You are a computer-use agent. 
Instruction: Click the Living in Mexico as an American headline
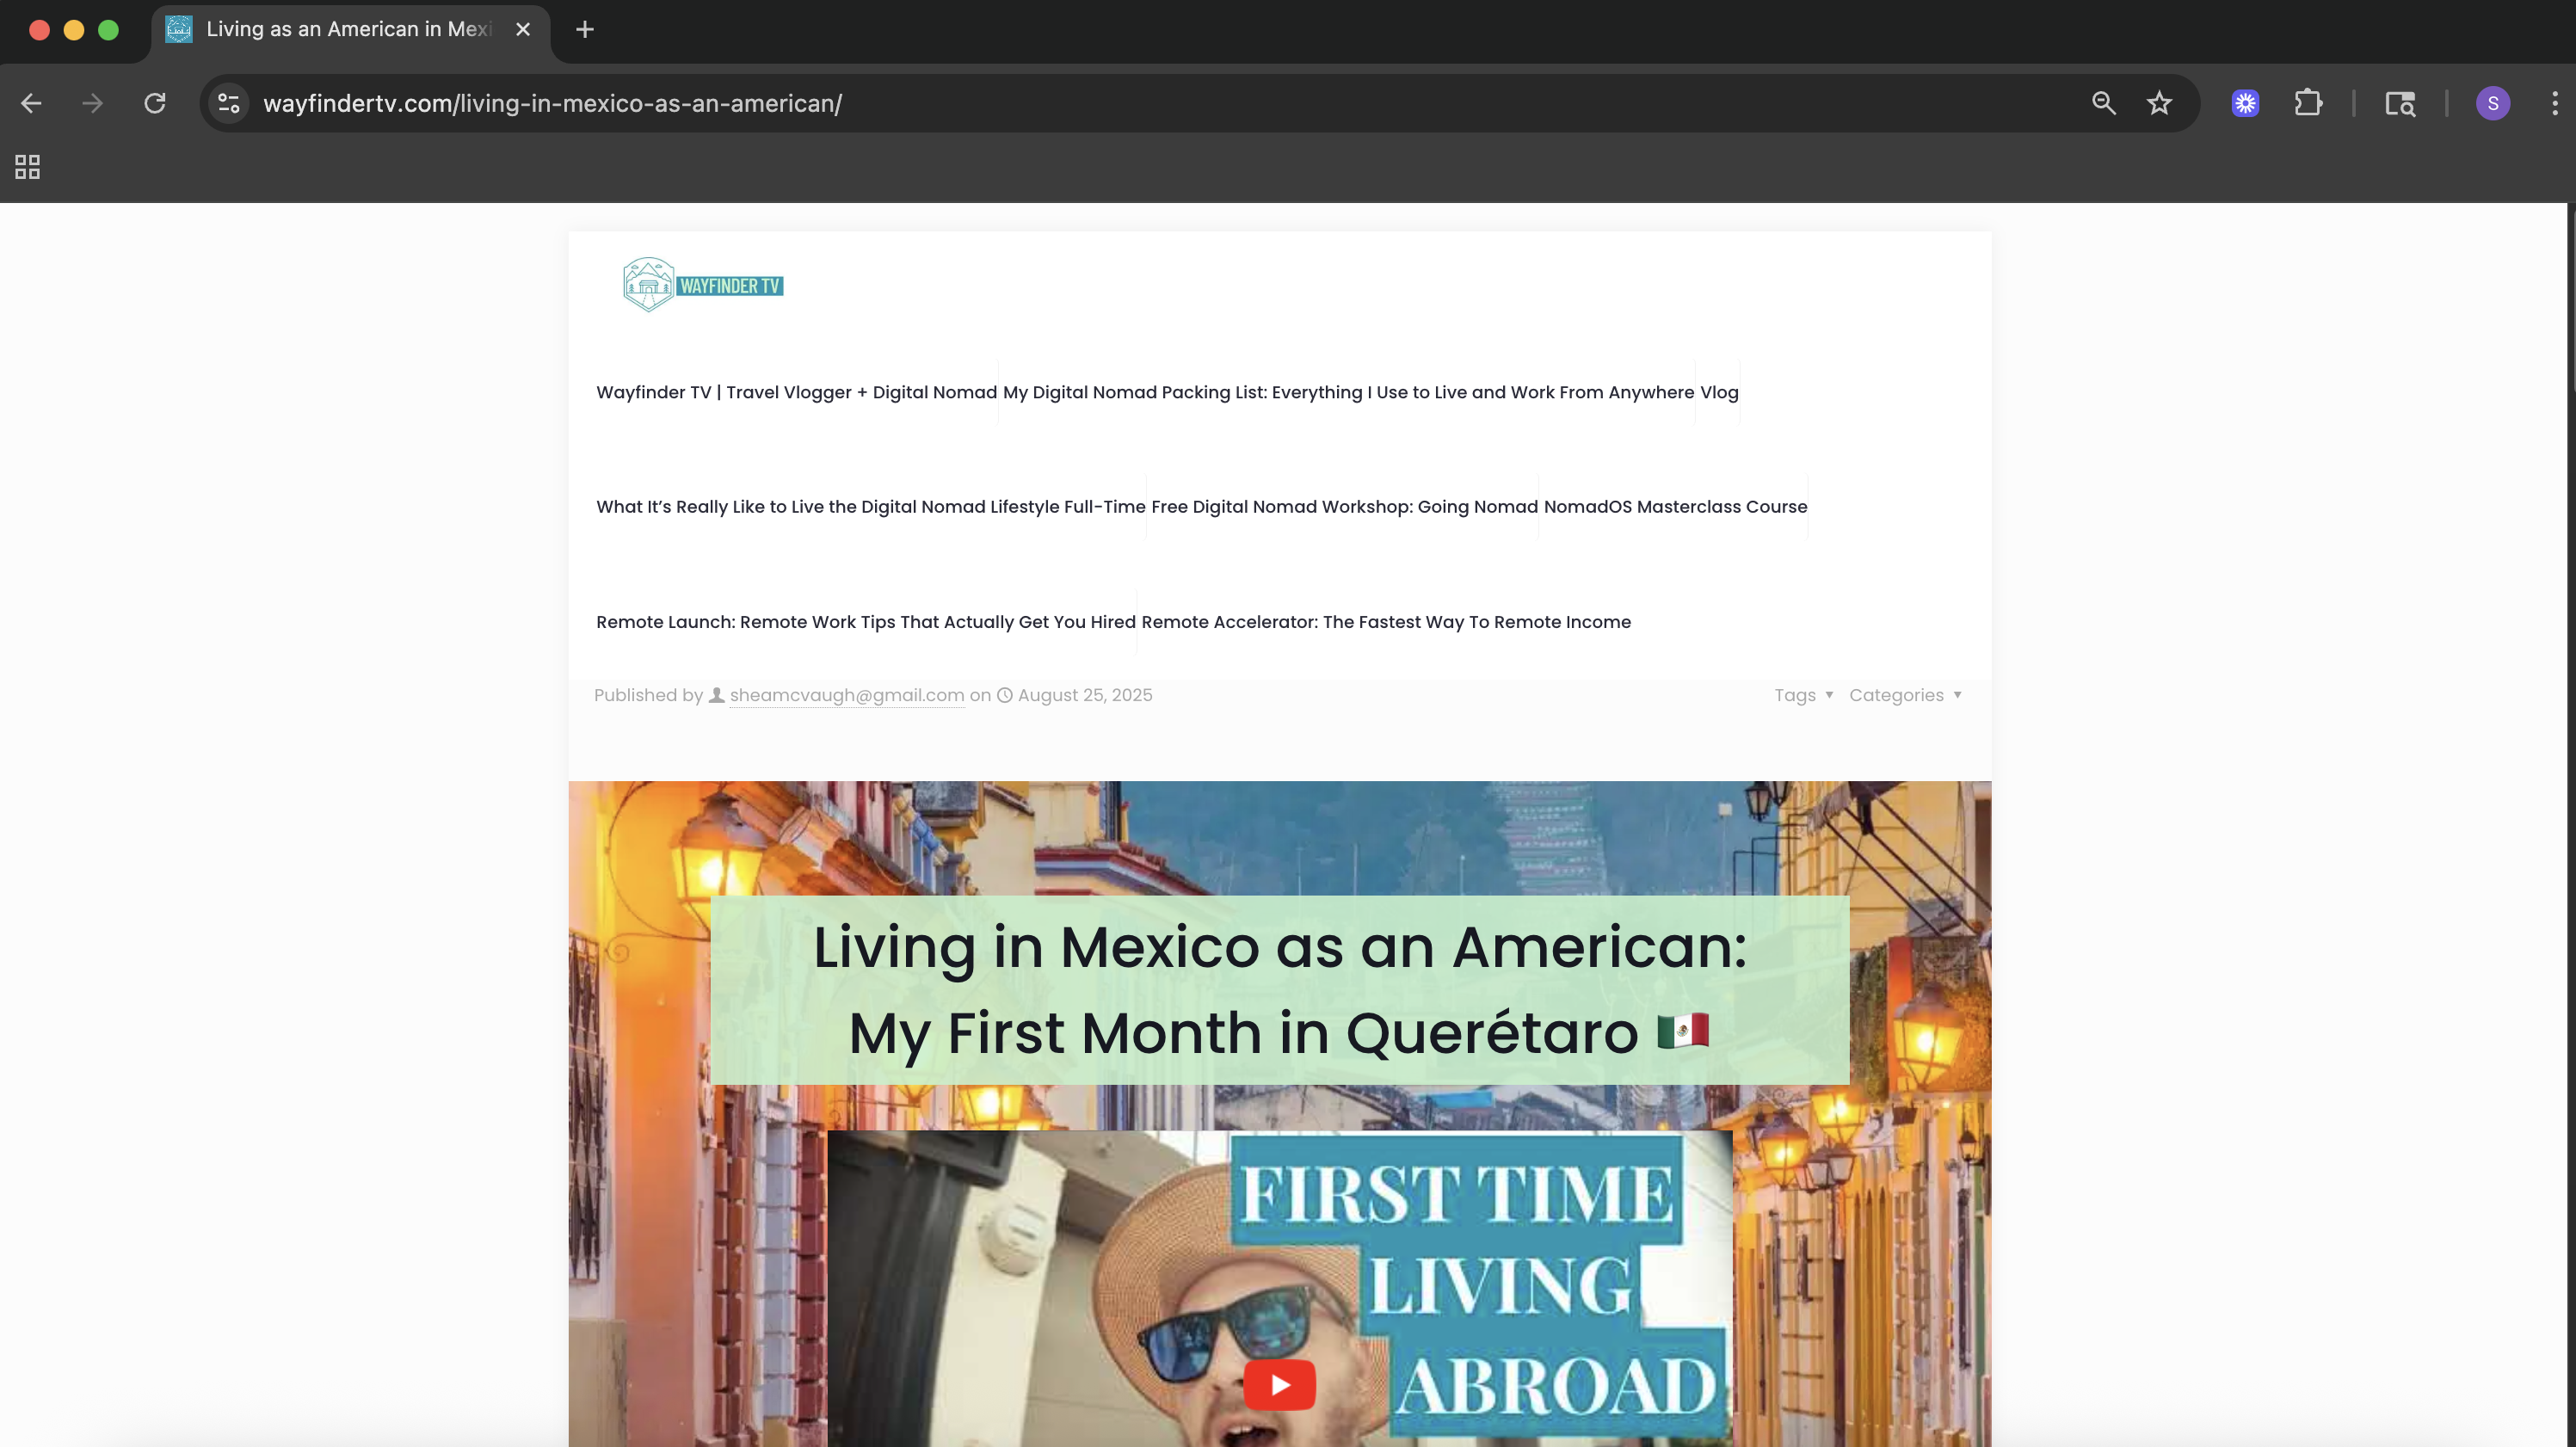[x=1279, y=989]
